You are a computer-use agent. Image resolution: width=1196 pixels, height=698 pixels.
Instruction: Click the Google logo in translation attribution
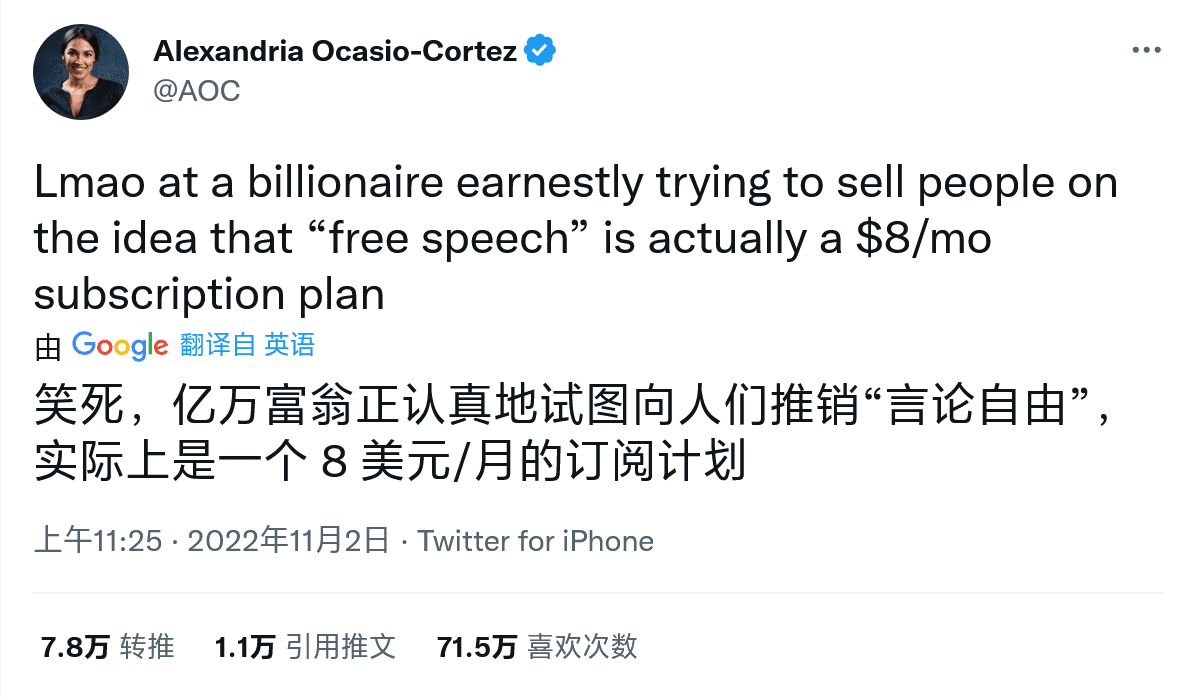(x=118, y=345)
